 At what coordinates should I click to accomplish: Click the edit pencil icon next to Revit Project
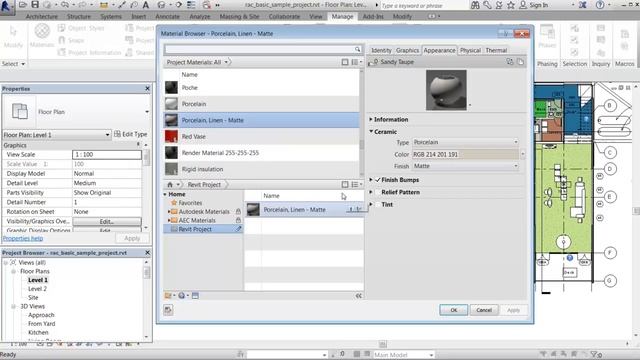pos(238,229)
